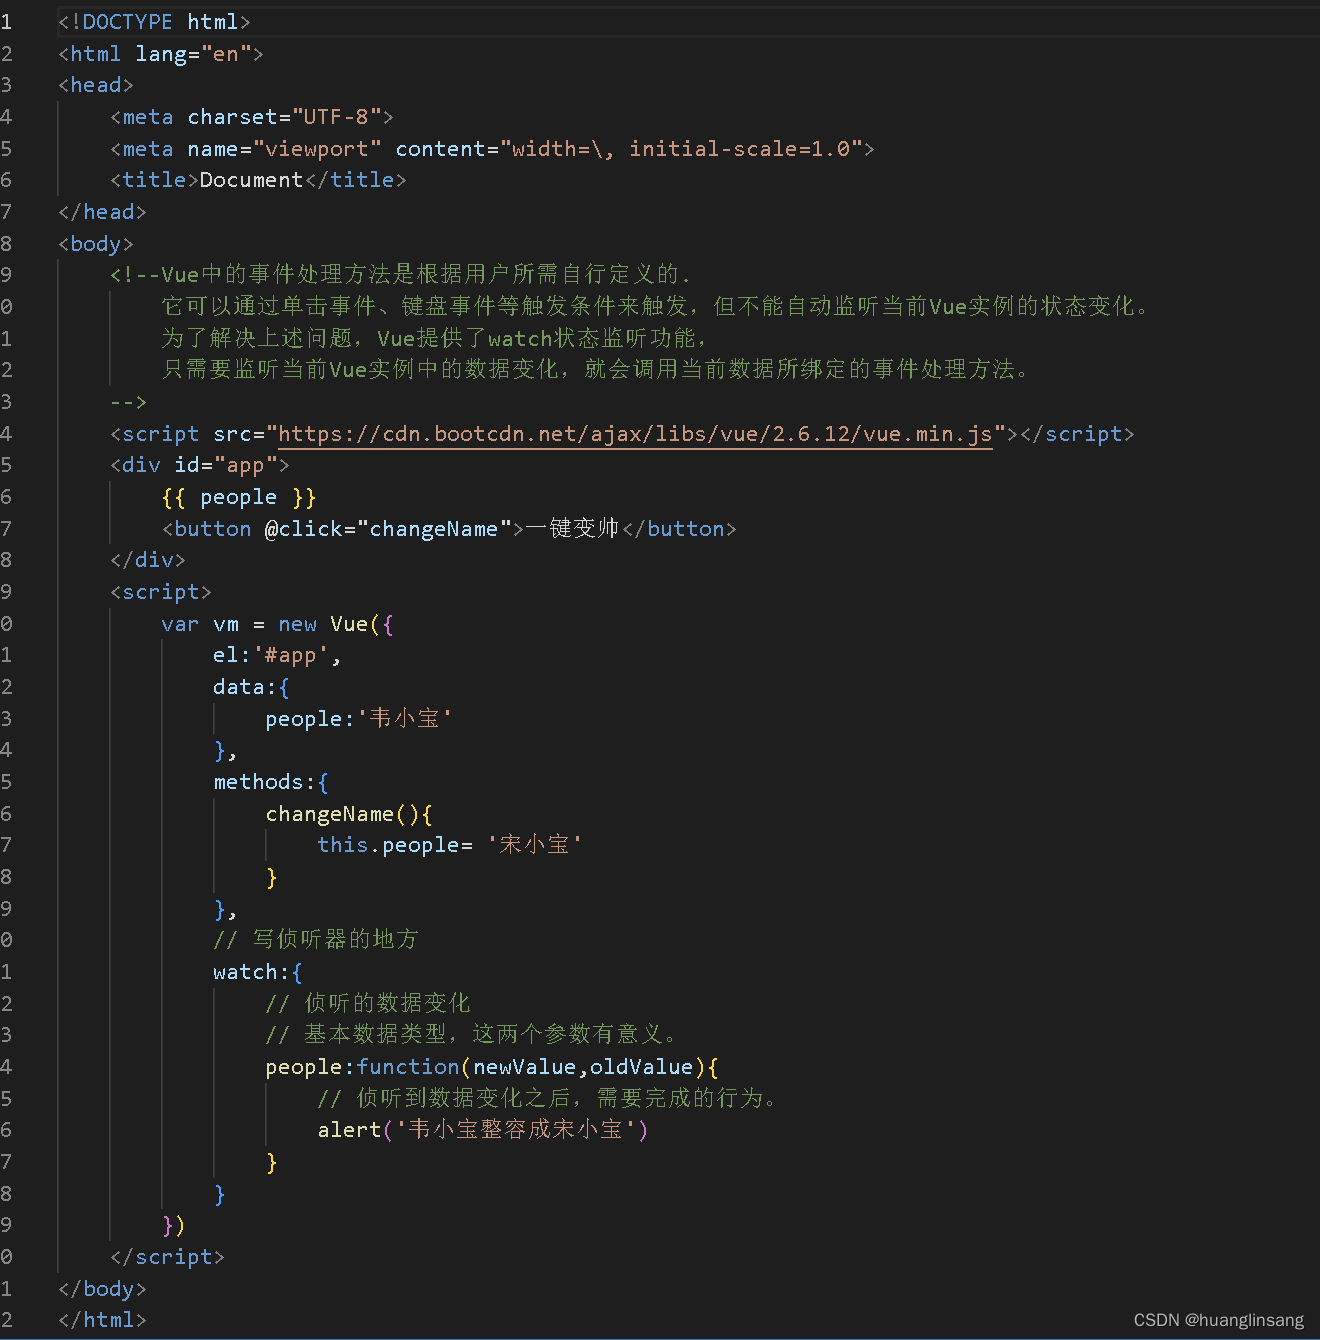Screen dimensions: 1320x1340
Task: Click the '<html' opening tag name
Action: (90, 54)
